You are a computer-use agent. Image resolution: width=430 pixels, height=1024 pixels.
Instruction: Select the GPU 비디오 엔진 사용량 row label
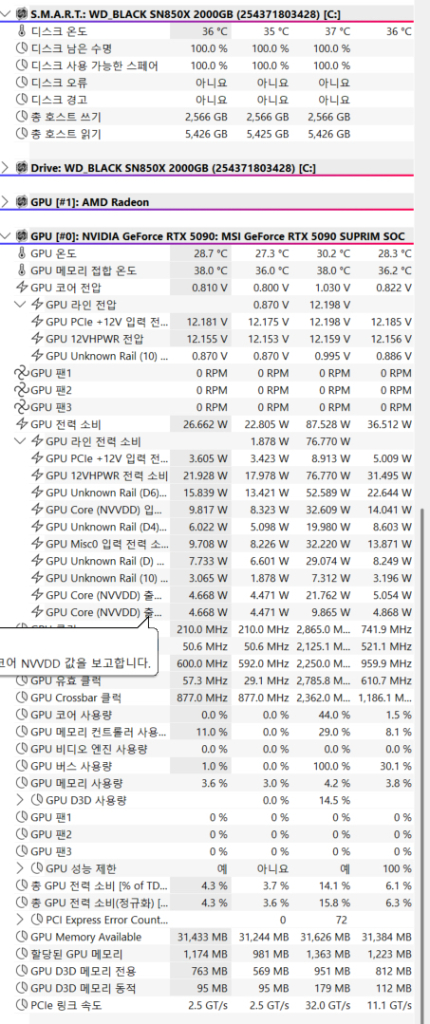(x=89, y=749)
